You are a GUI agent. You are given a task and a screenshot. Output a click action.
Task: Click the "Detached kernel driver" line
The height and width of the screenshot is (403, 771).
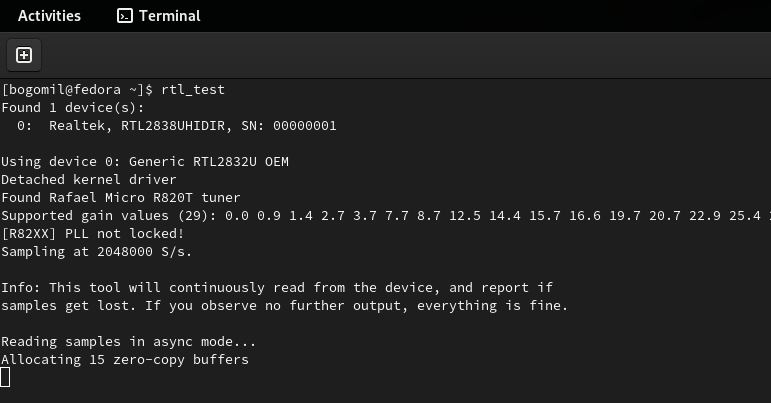click(x=90, y=180)
